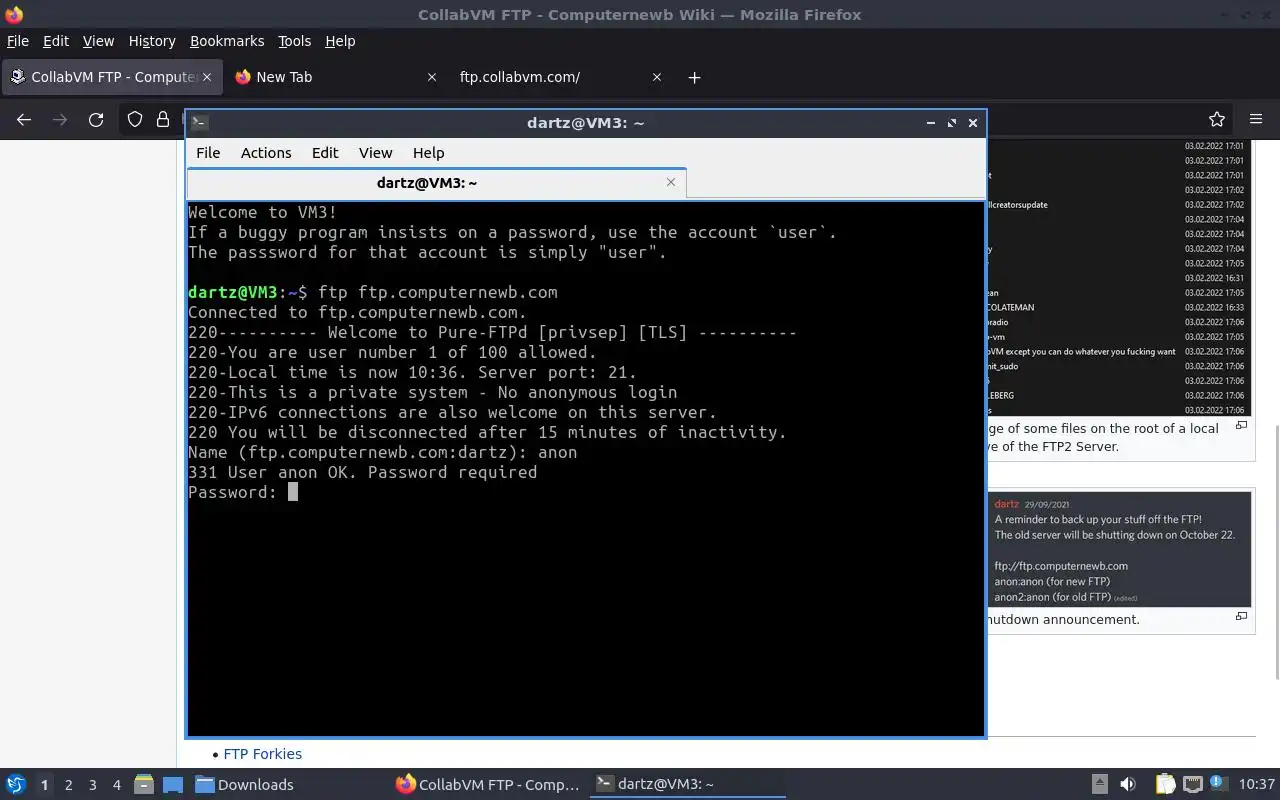Switch to CollabVM FTP browser tab
1280x800 pixels.
[110, 77]
